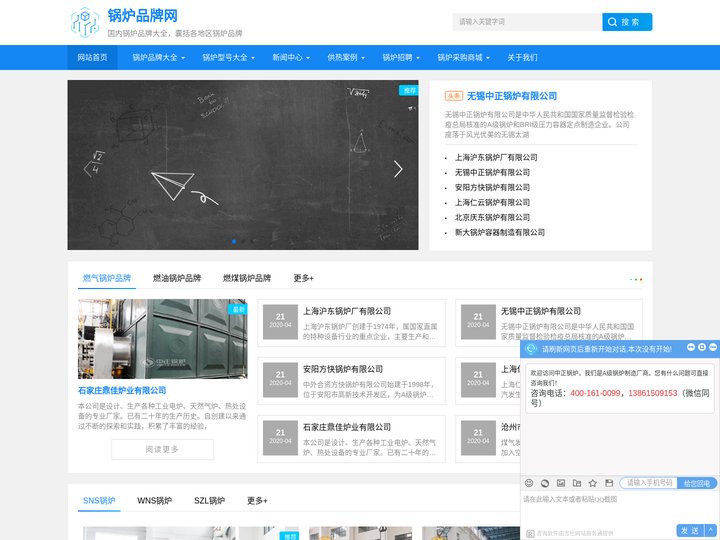
Task: Open the 无锡中正锅炉有限公司 card title
Action: point(541,311)
